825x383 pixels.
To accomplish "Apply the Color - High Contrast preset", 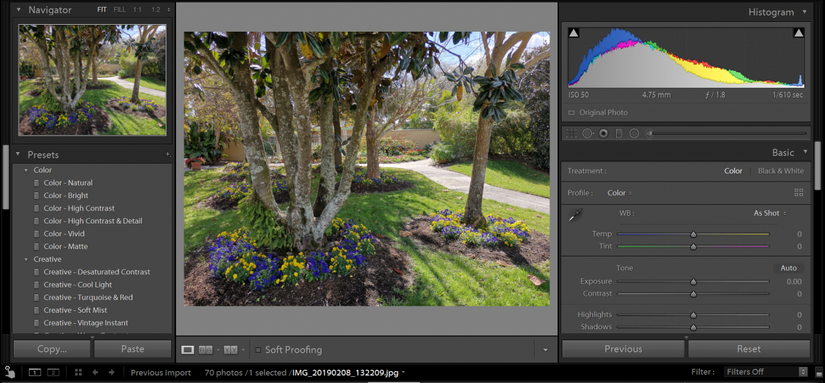I will pyautogui.click(x=79, y=208).
